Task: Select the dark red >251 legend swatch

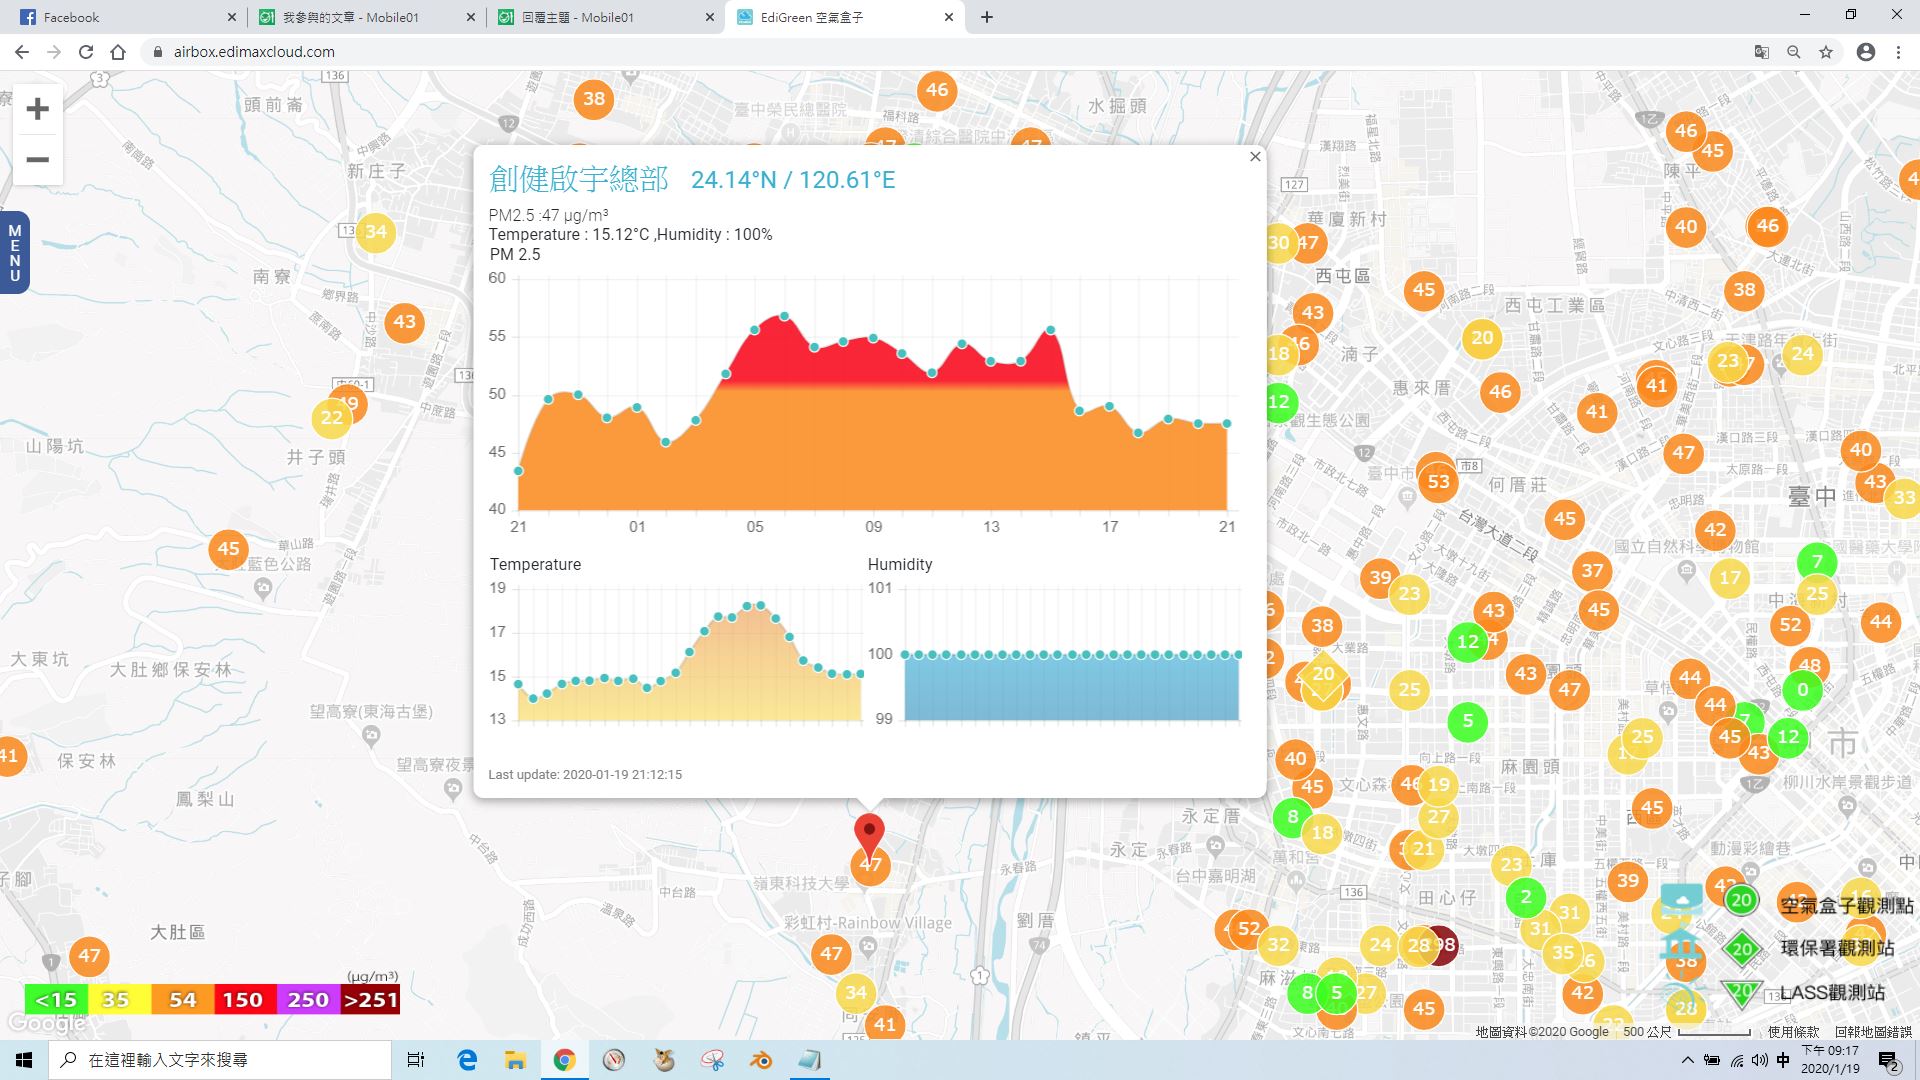Action: (370, 1000)
